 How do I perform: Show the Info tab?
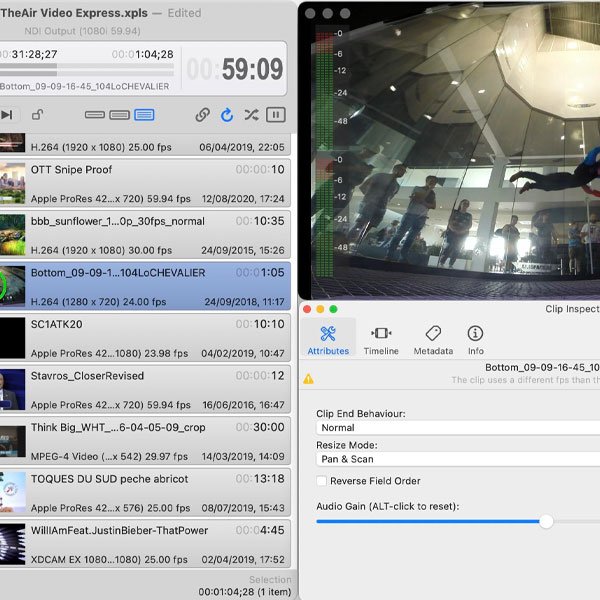click(x=476, y=340)
